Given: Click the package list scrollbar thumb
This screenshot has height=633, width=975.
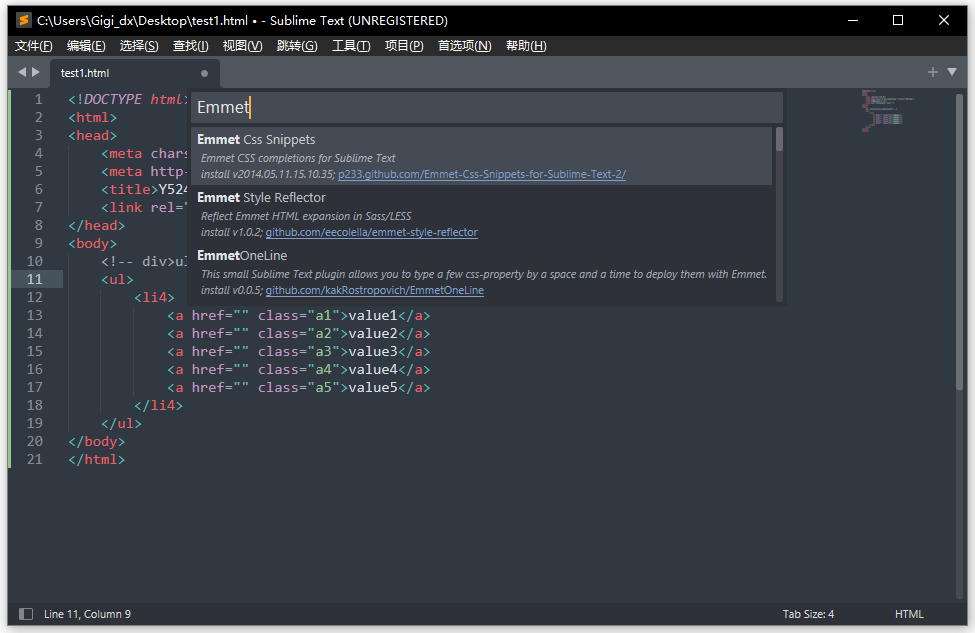Looking at the screenshot, I should [779, 139].
